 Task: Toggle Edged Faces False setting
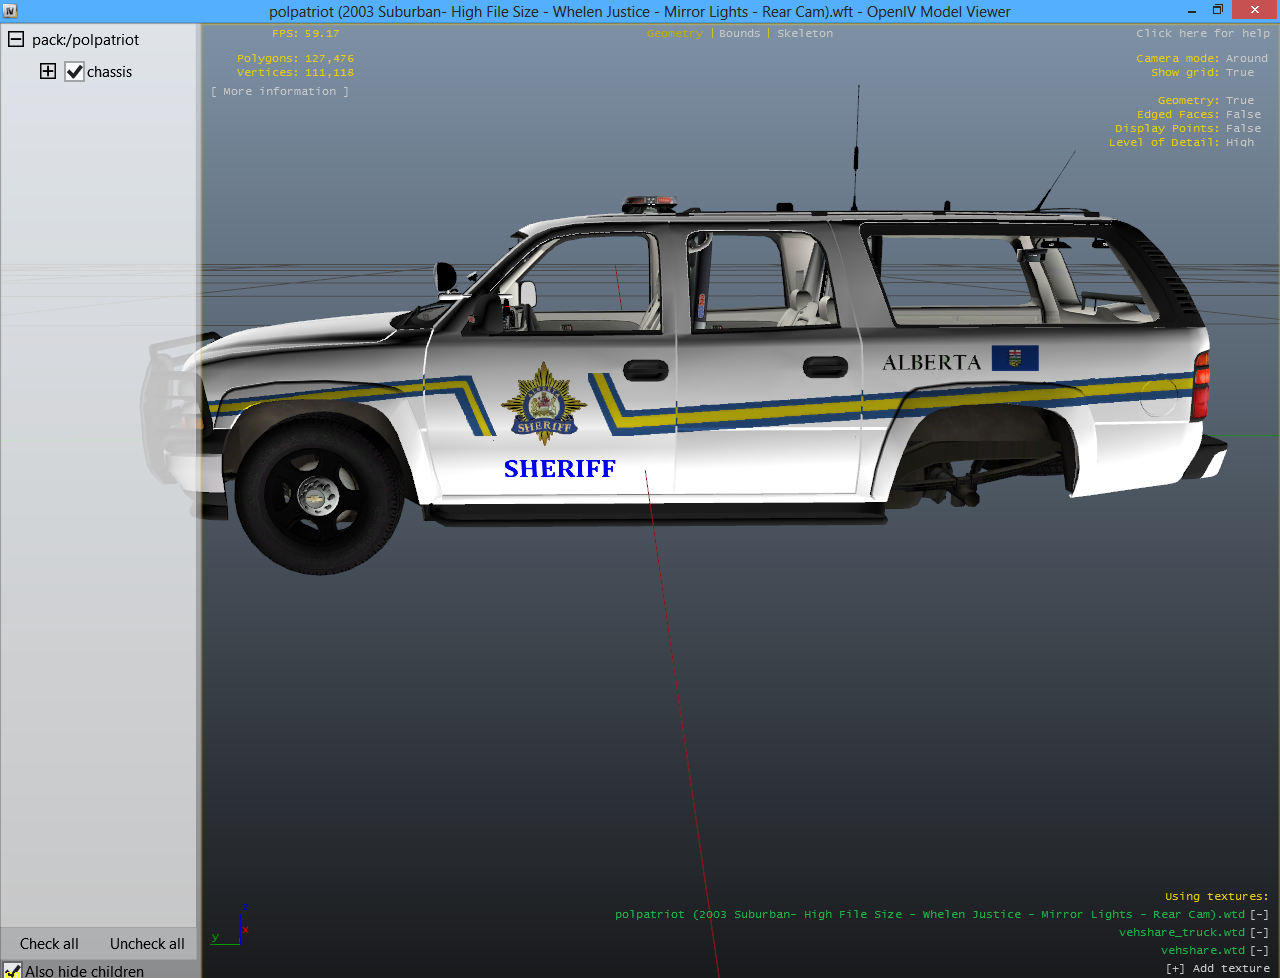click(x=1243, y=115)
